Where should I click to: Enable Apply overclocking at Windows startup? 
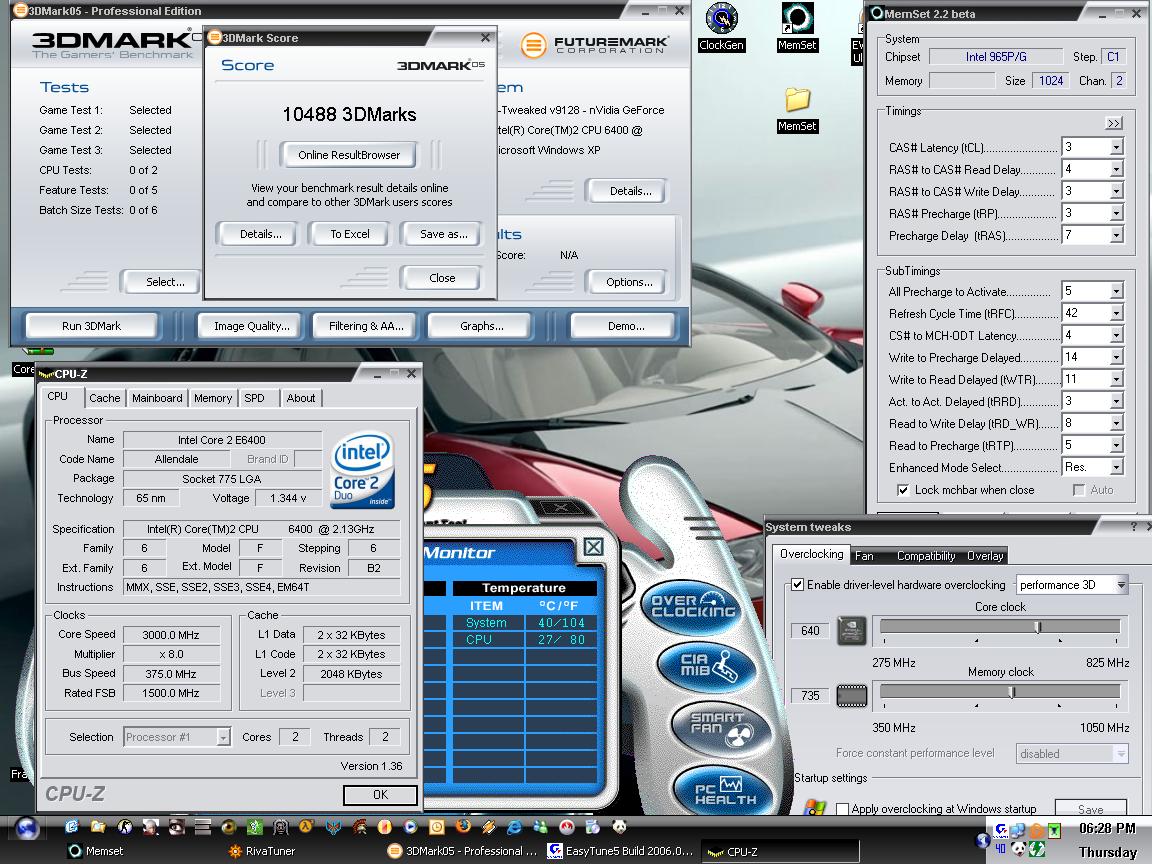tap(842, 809)
